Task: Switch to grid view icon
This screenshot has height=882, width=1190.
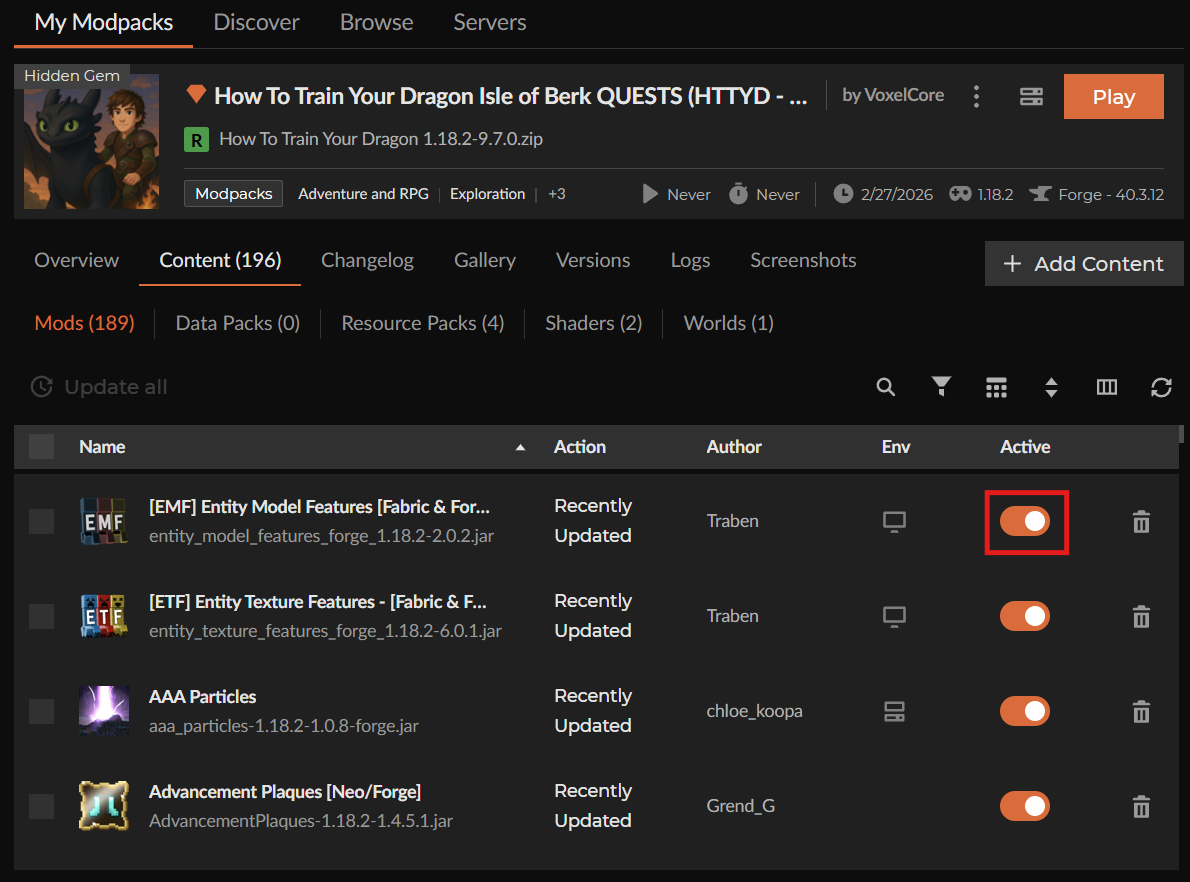Action: click(x=996, y=387)
